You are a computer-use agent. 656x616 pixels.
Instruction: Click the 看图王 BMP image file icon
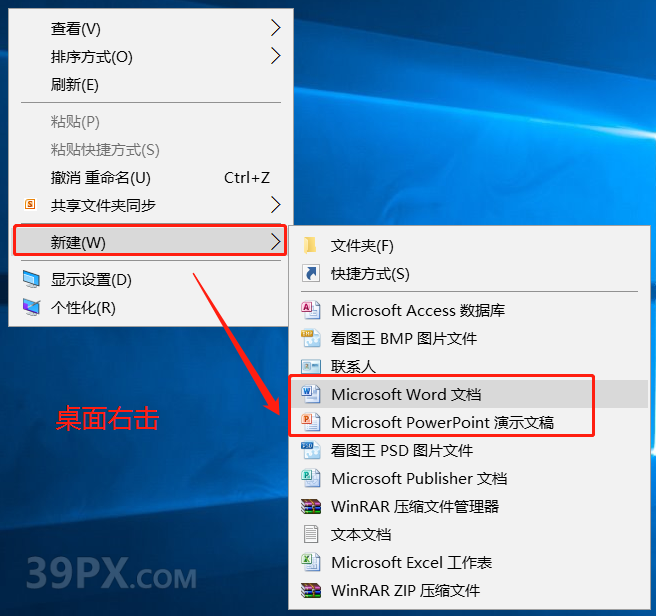(311, 338)
